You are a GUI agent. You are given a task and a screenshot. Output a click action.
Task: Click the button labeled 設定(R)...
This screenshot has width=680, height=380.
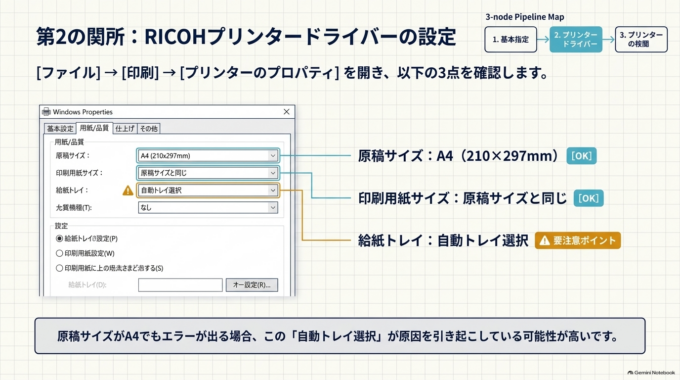(x=252, y=285)
